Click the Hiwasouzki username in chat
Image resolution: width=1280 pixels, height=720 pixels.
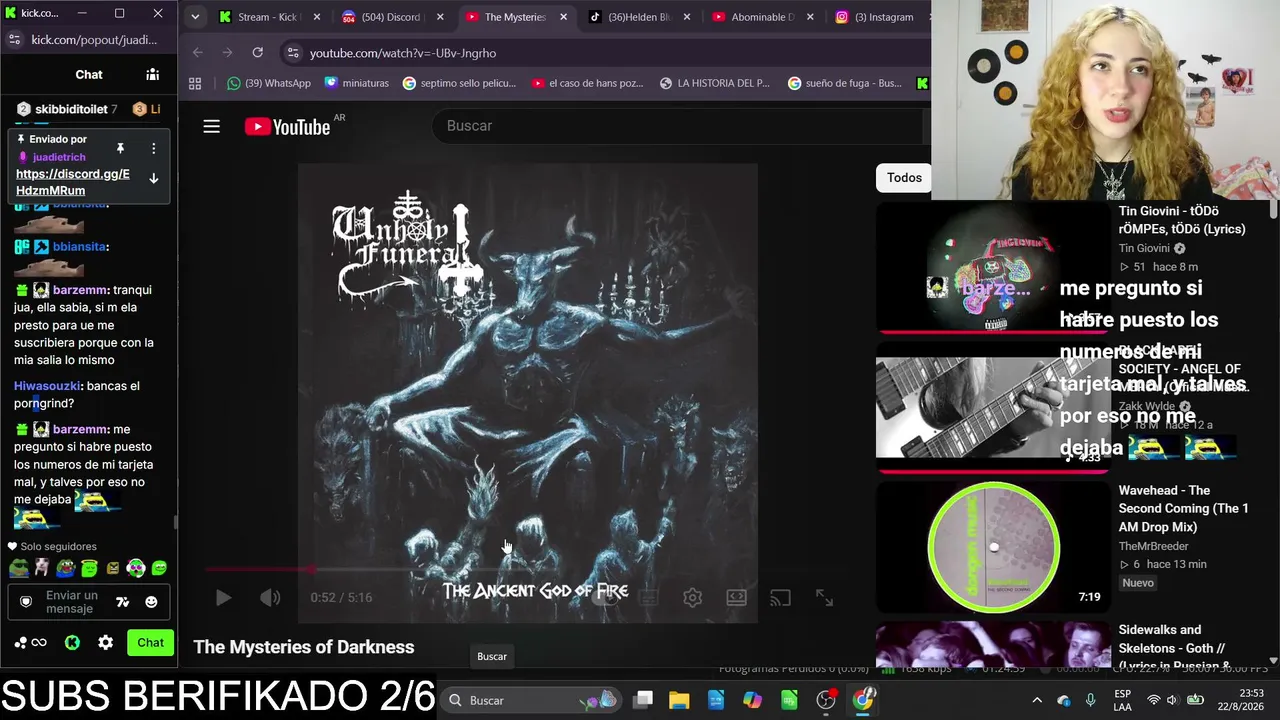tap(47, 386)
